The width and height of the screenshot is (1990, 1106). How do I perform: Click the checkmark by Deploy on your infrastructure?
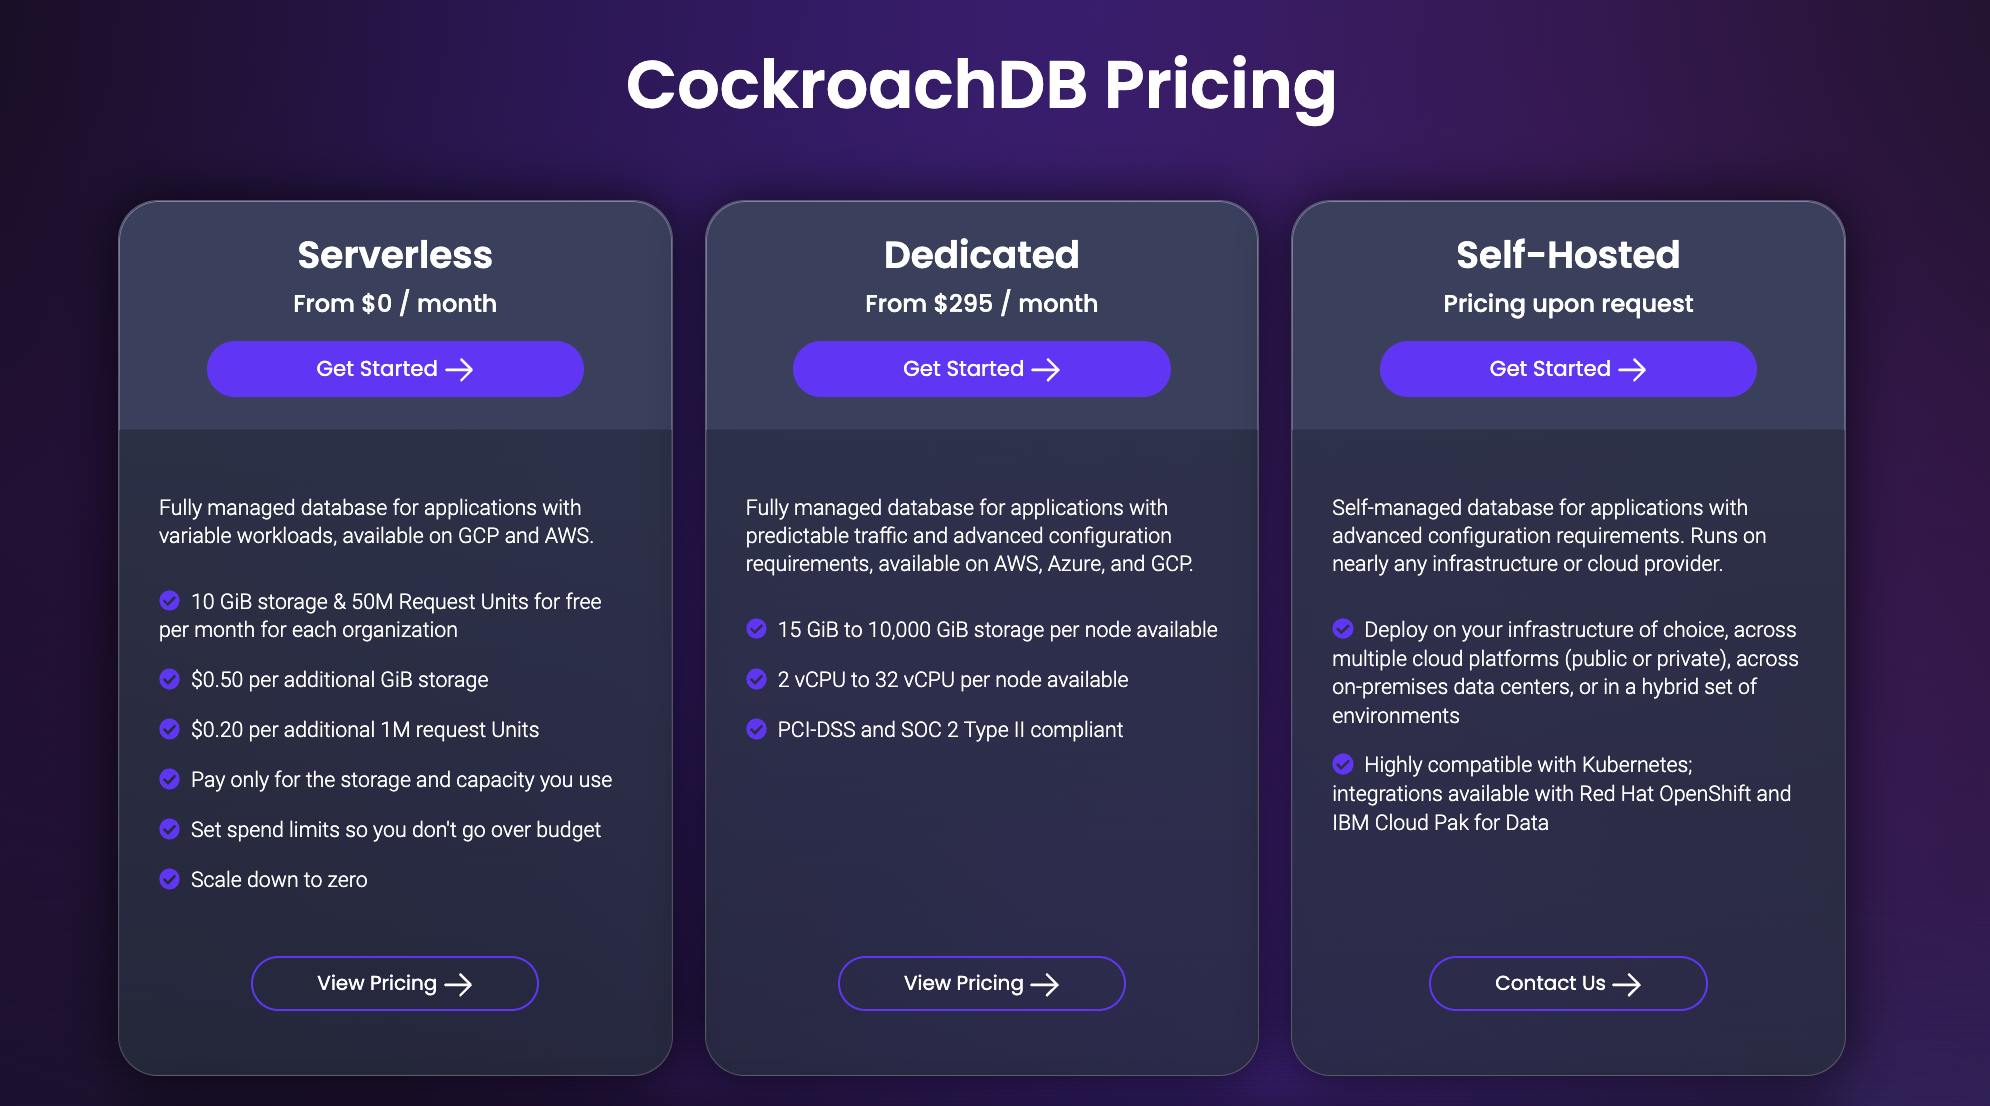click(x=1343, y=628)
